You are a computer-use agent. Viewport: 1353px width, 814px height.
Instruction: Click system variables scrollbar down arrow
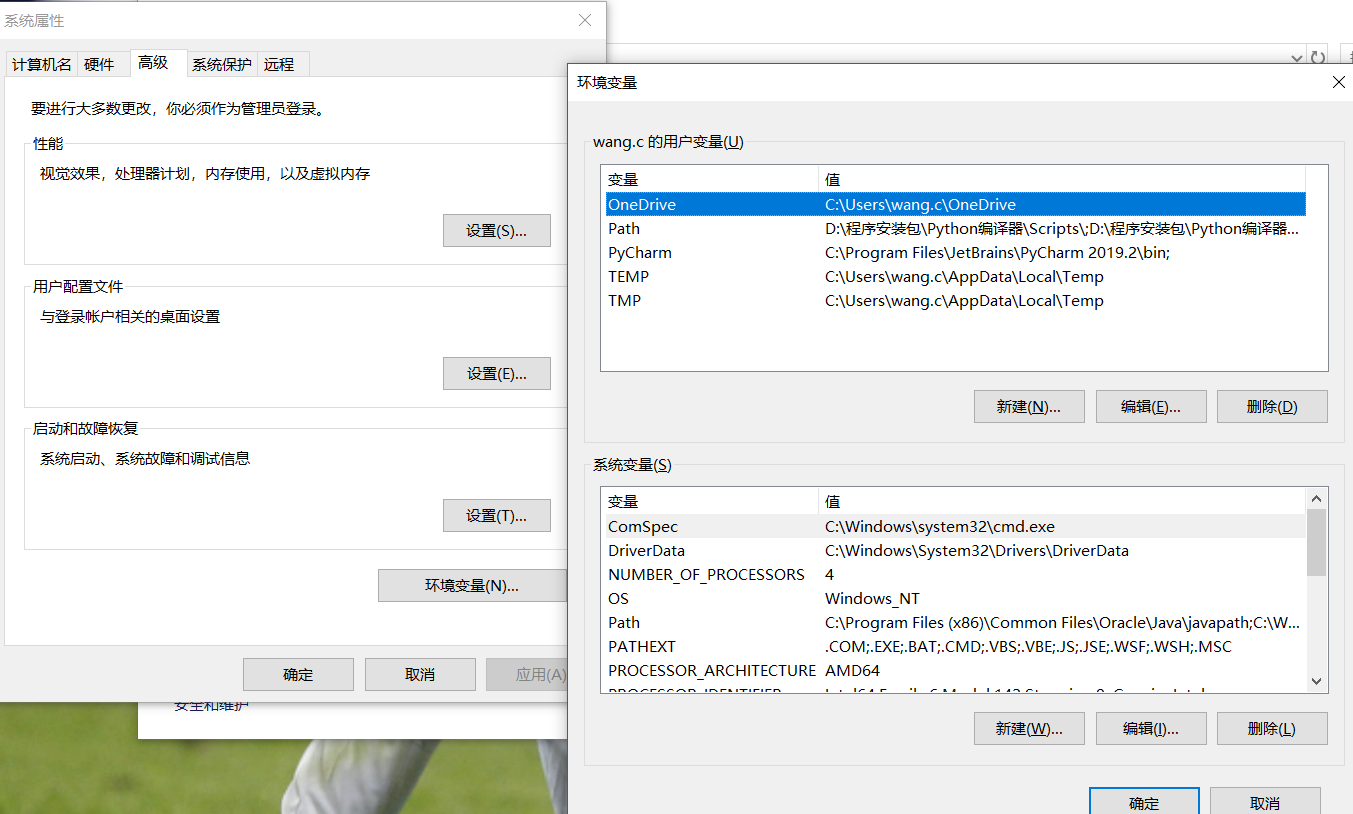point(1316,681)
